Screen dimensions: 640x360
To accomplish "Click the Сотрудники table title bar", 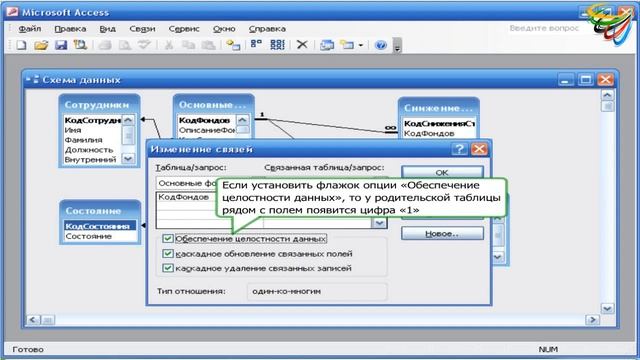I will 100,104.
